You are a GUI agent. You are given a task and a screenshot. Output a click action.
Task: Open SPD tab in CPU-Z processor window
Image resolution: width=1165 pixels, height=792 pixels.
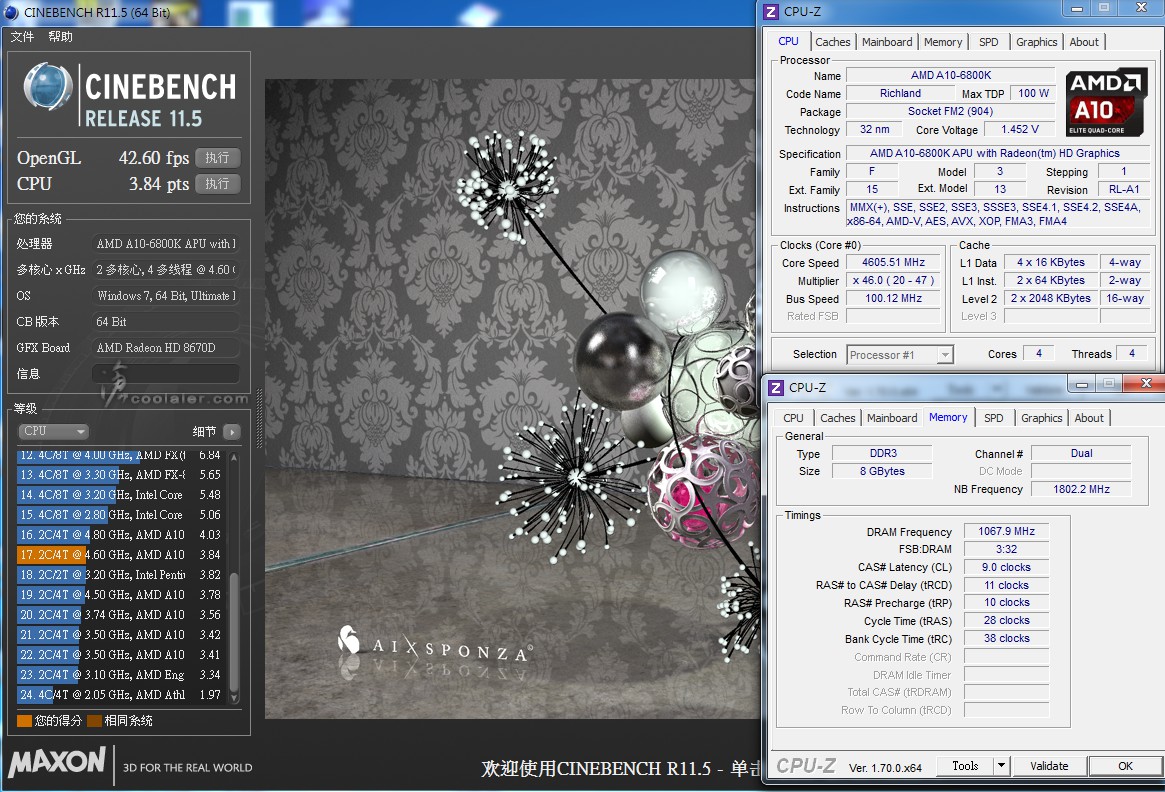pos(989,42)
